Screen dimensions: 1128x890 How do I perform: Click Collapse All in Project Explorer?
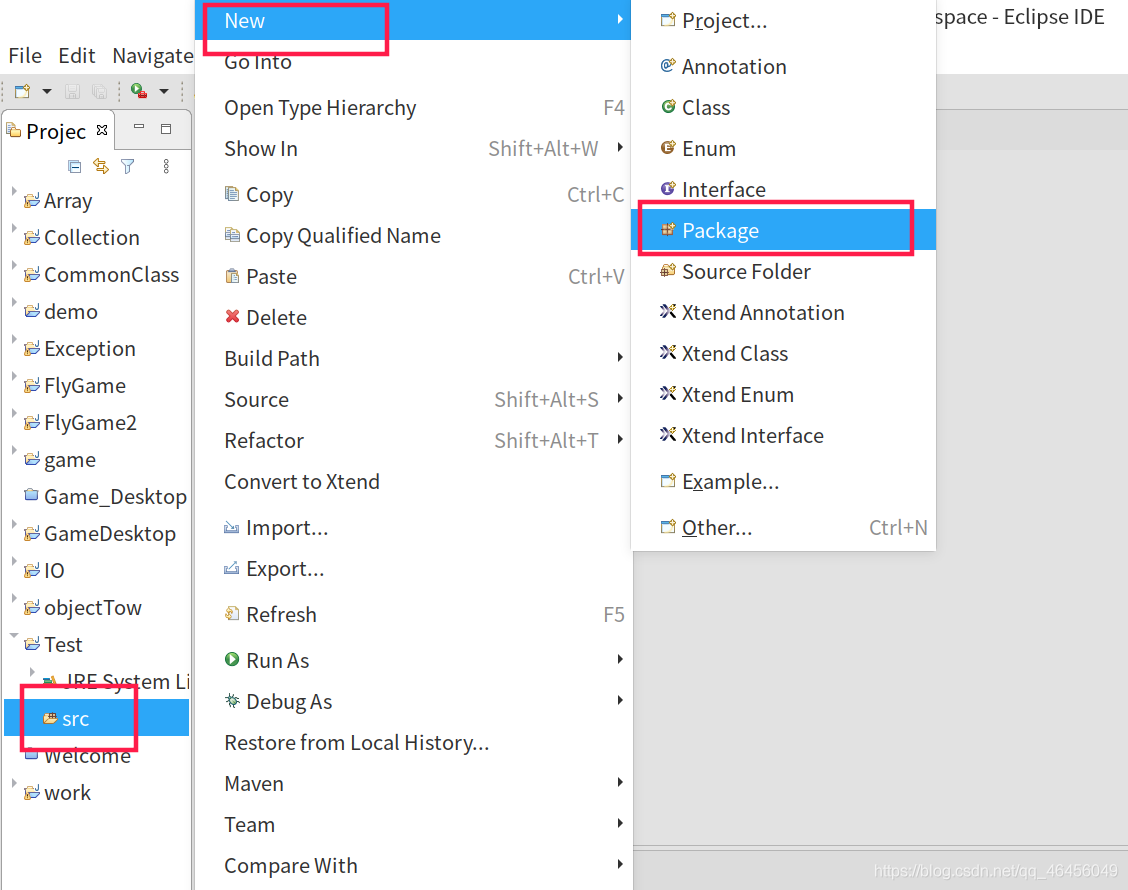point(74,167)
